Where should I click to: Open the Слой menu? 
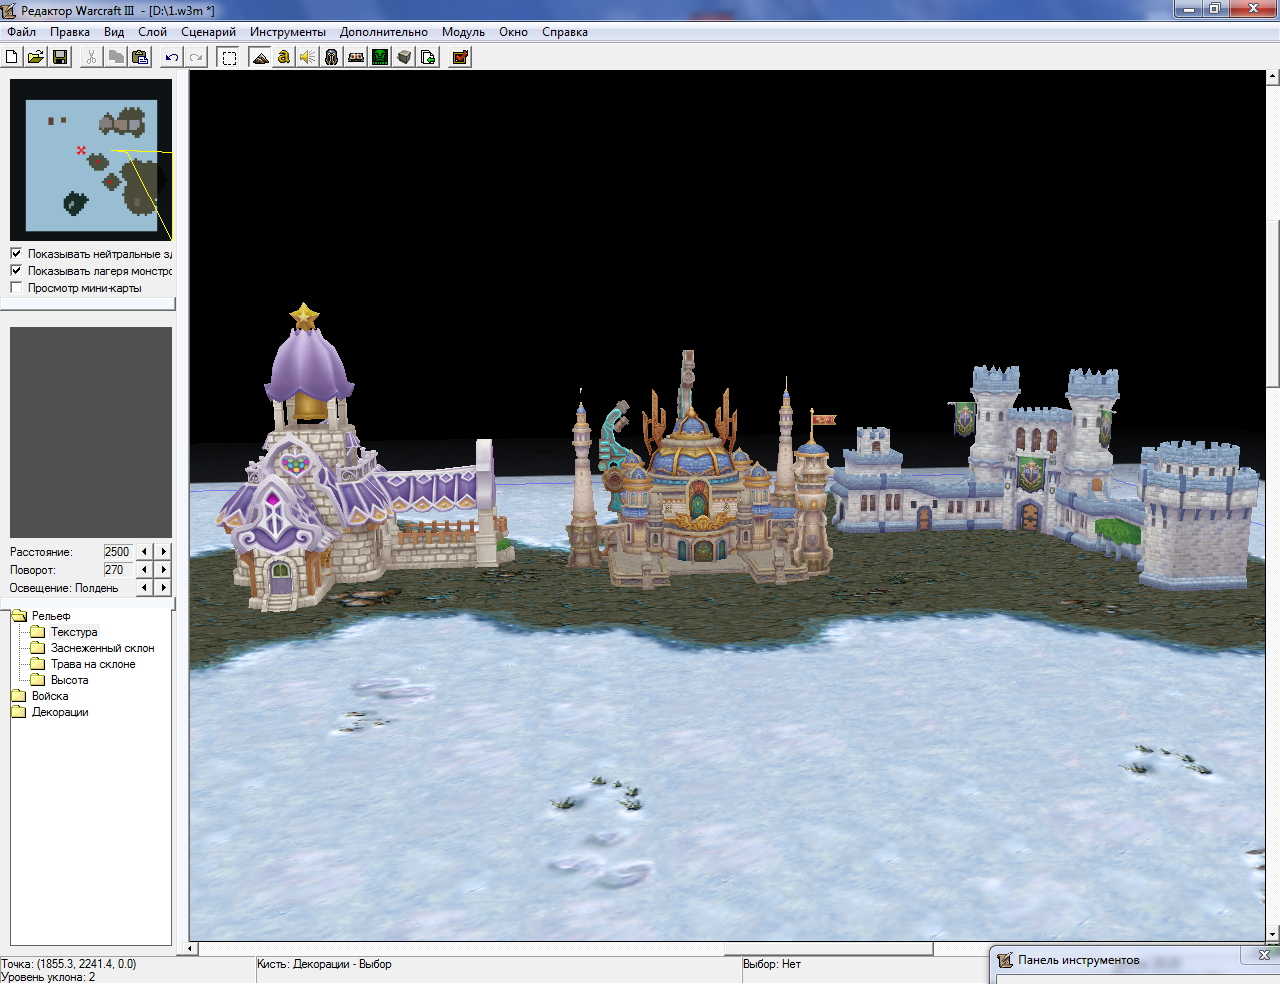coord(153,32)
